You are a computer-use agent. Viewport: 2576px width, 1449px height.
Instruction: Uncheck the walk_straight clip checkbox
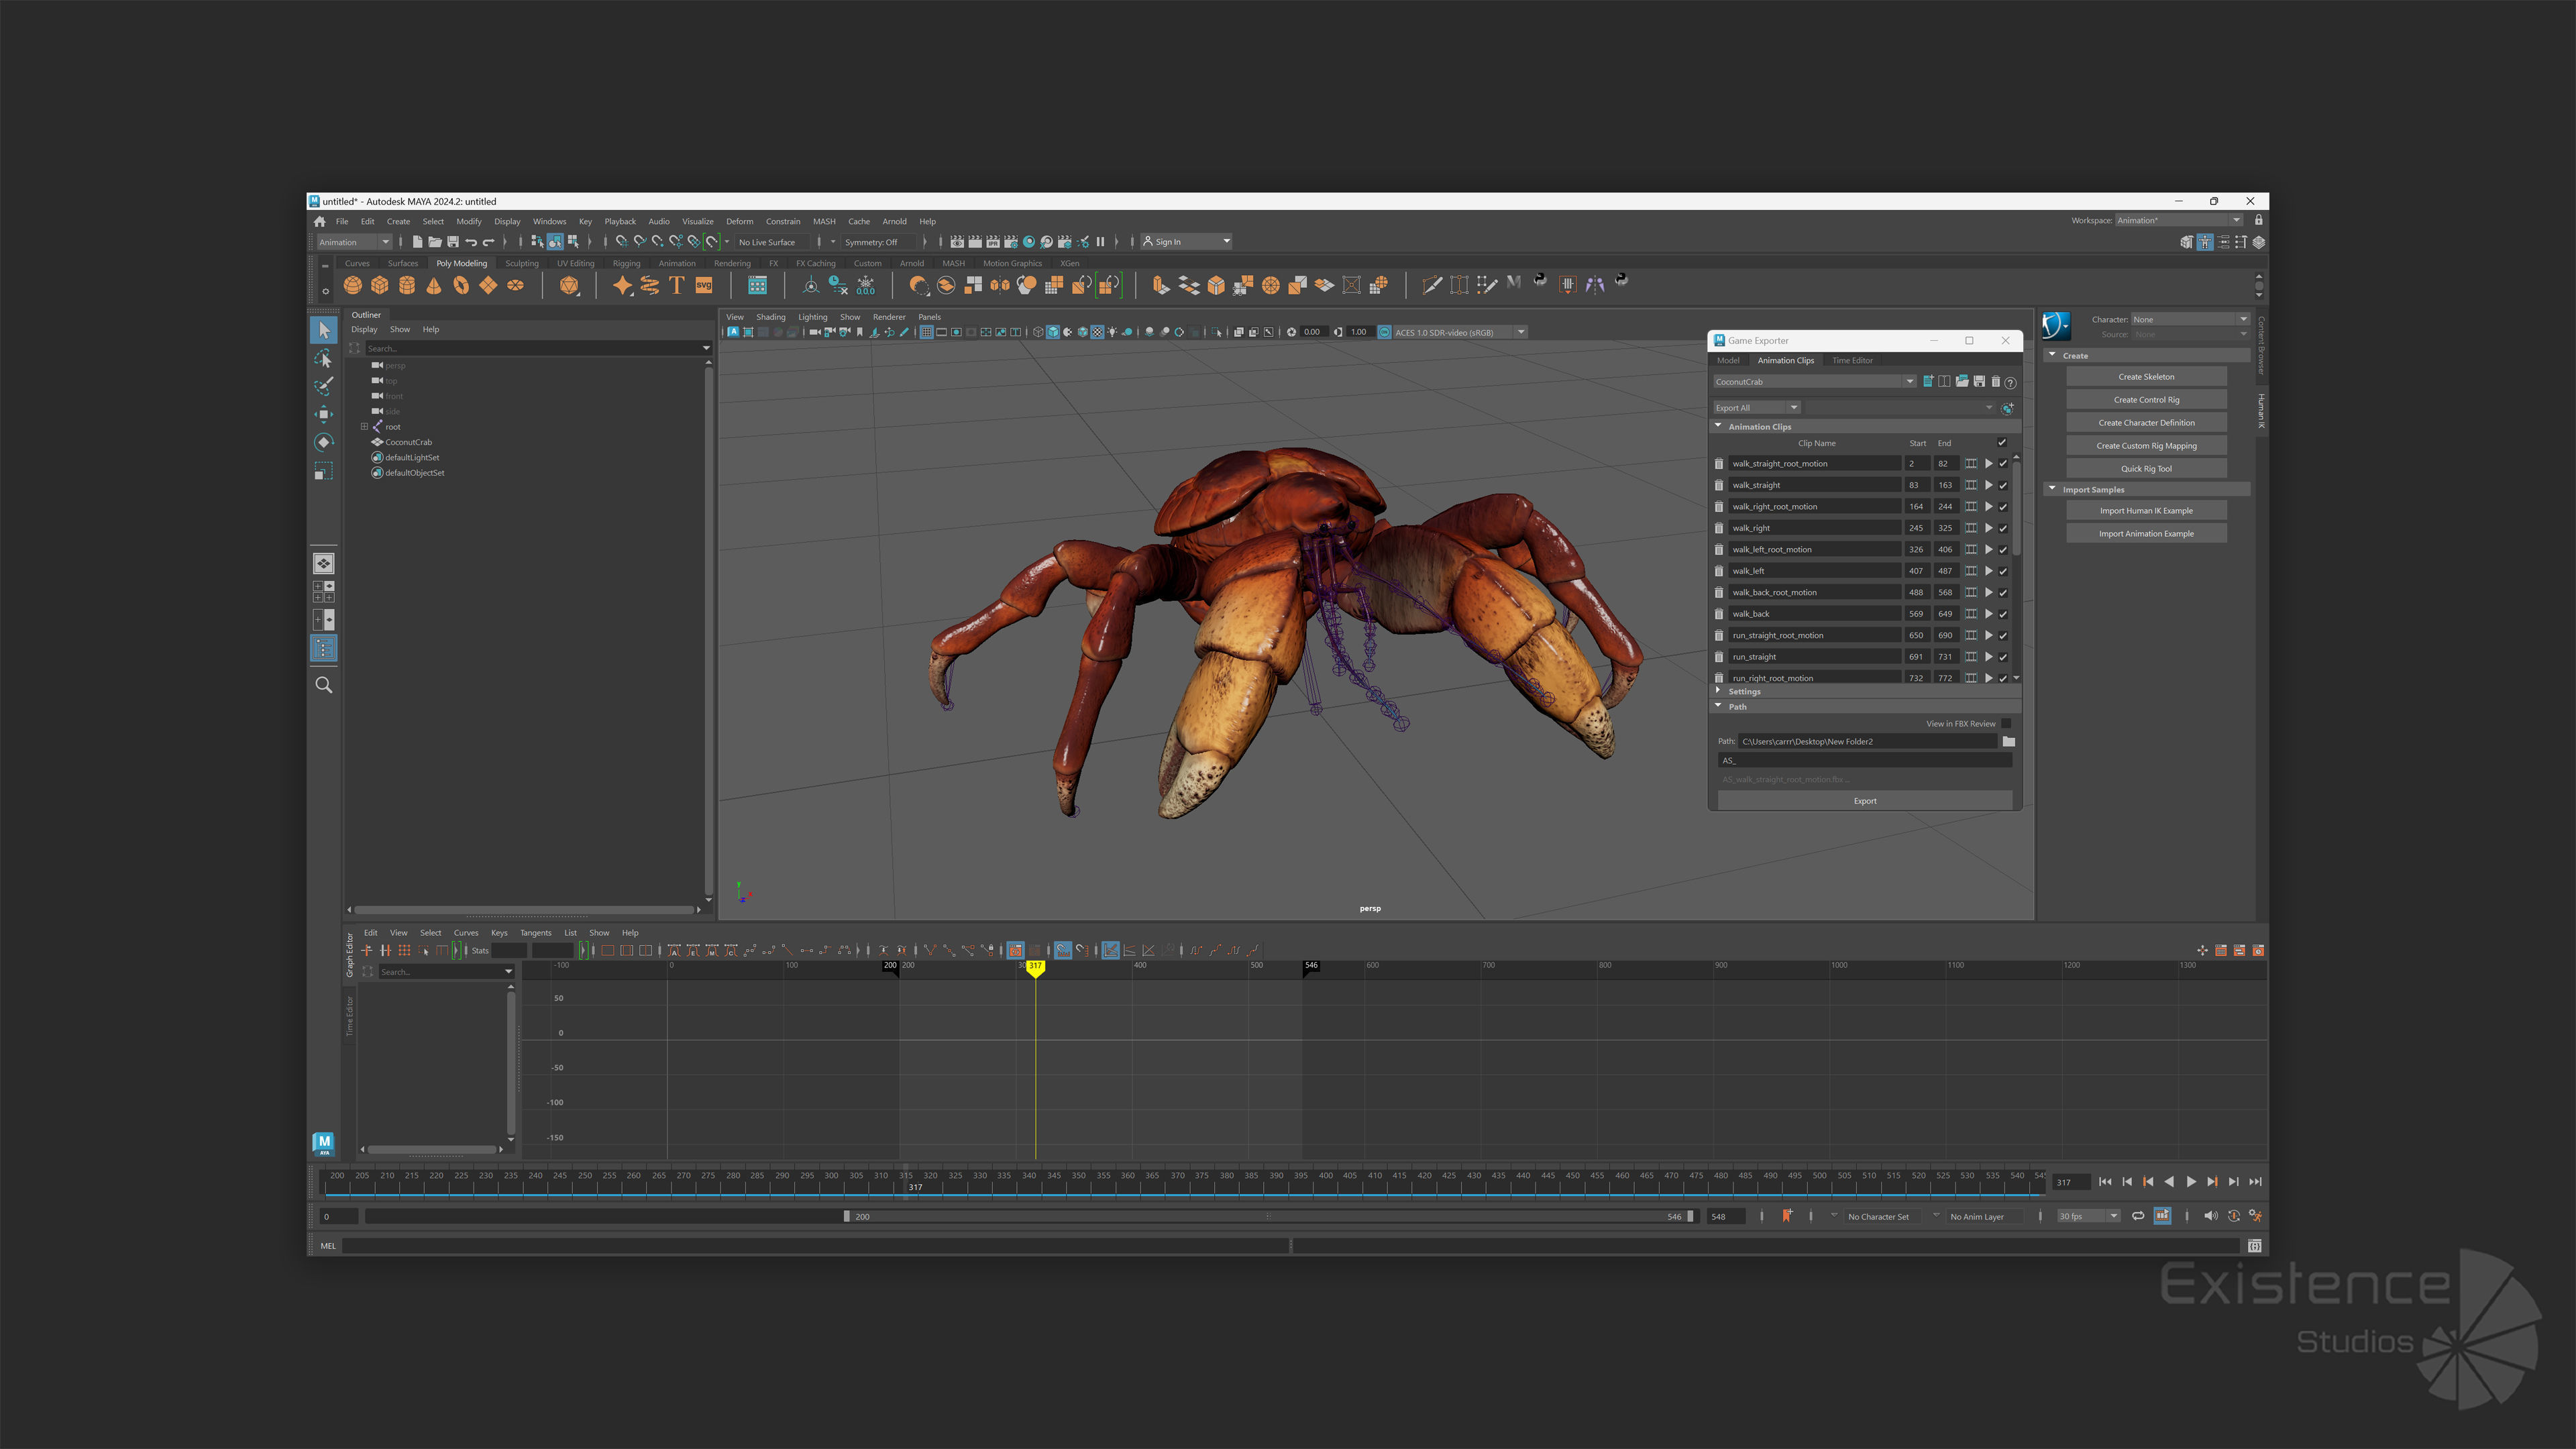(x=2003, y=485)
